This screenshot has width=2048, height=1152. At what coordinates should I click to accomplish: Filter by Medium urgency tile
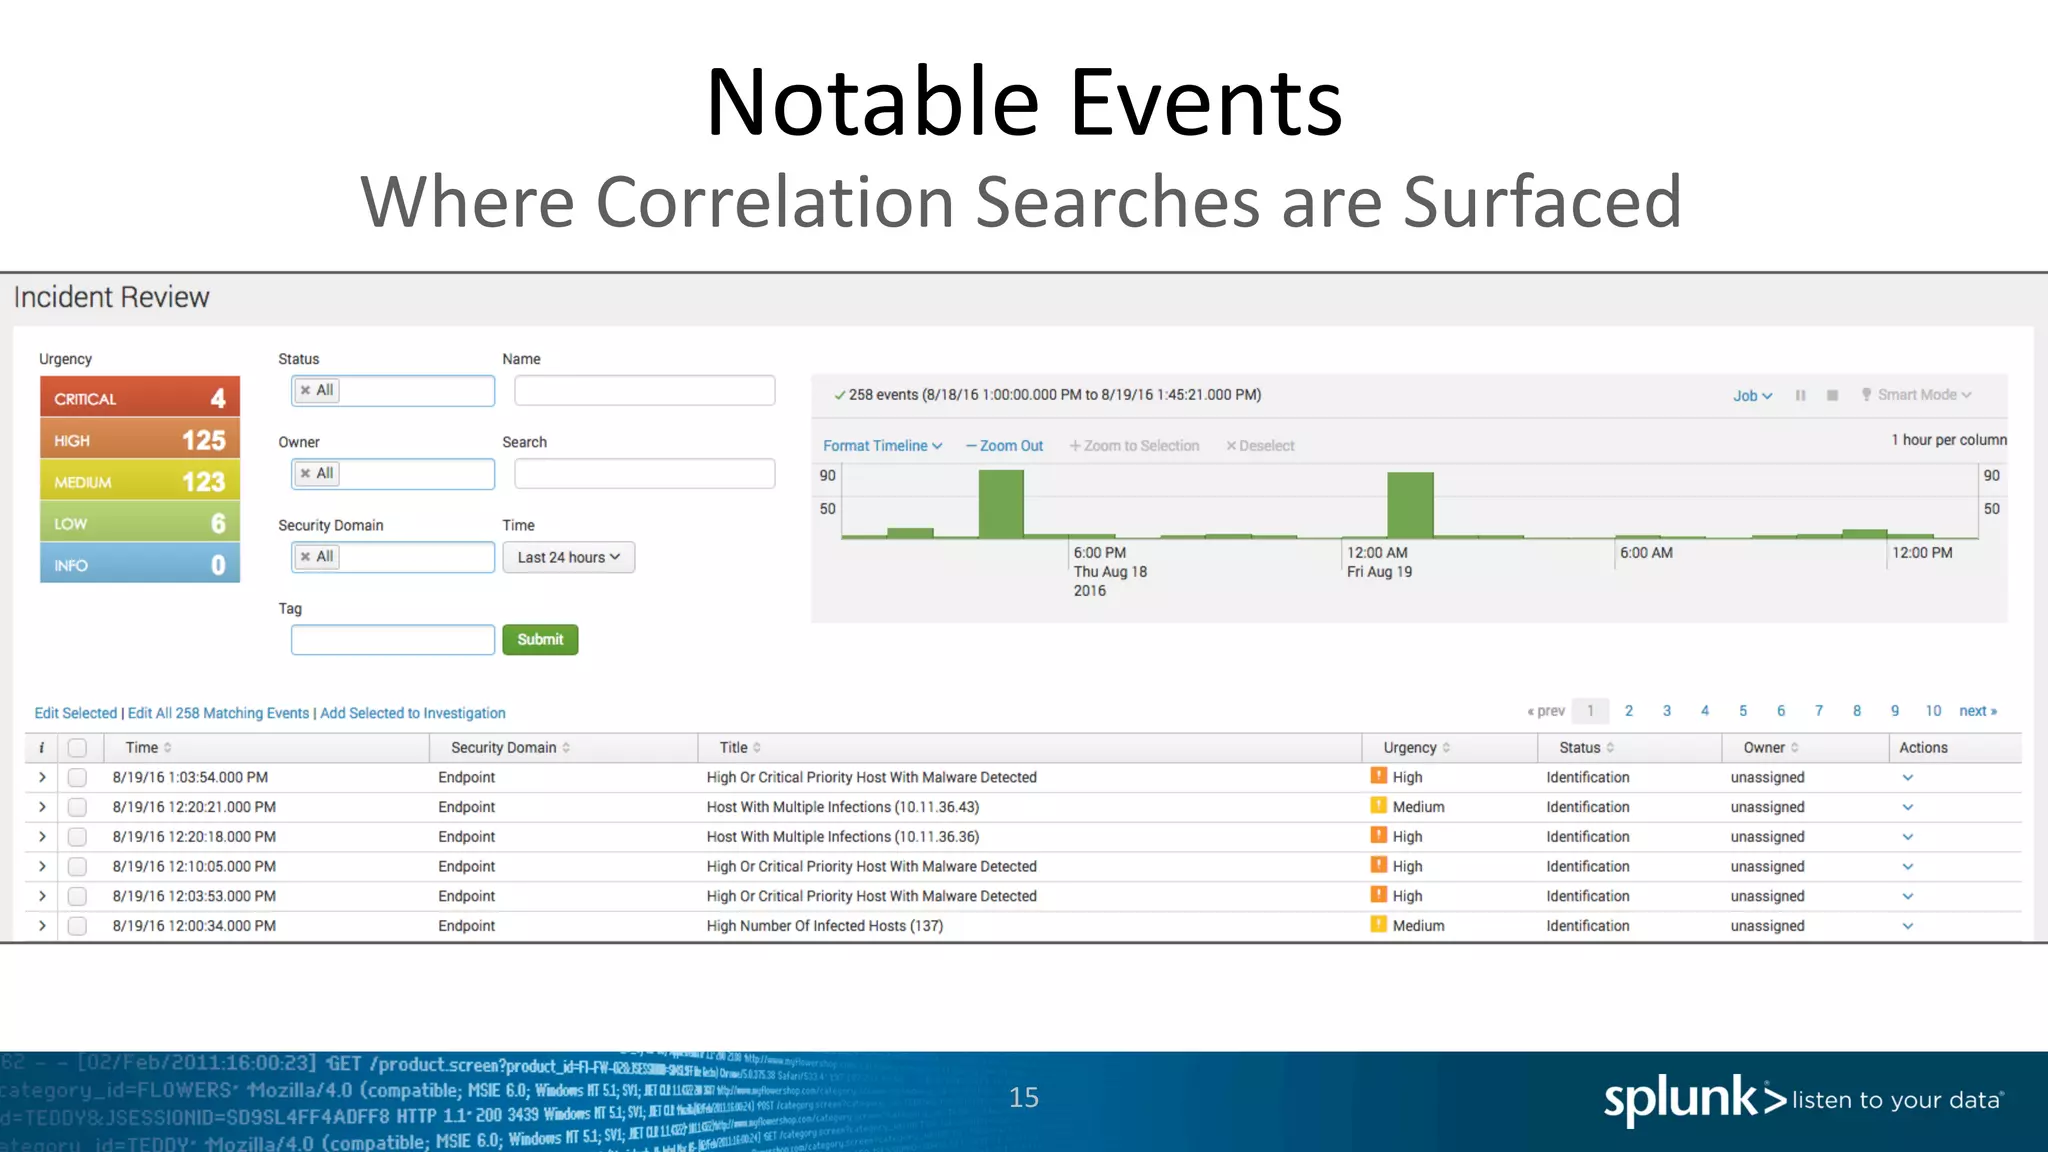coord(140,481)
